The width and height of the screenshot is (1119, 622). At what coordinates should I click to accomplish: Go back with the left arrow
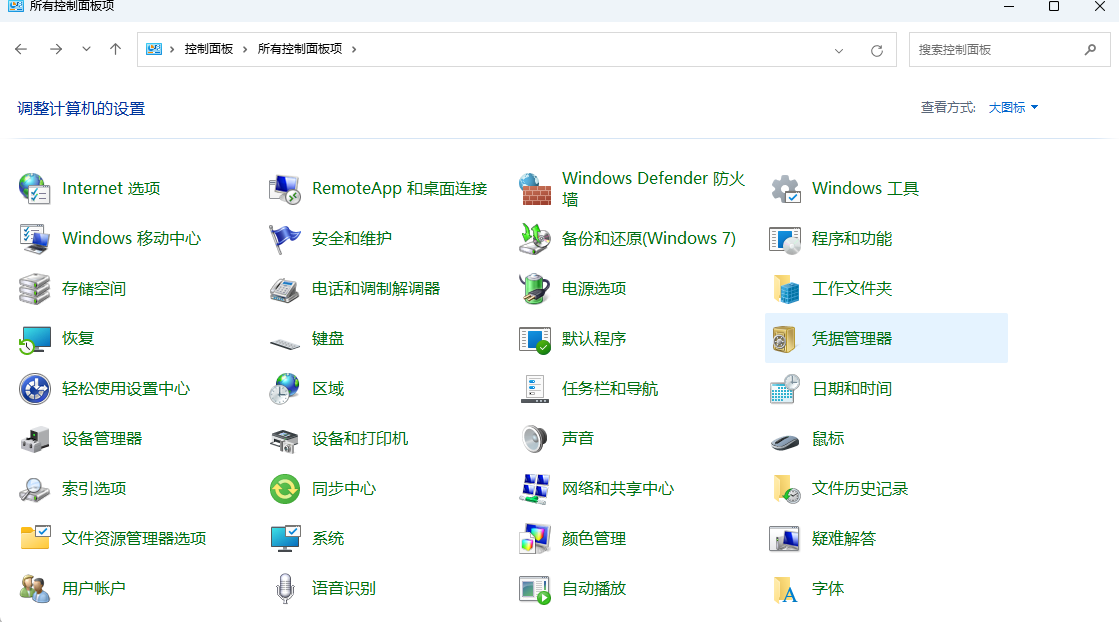pos(21,49)
